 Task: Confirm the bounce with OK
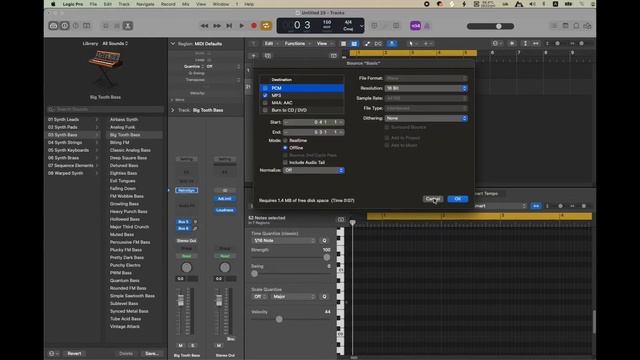coord(458,199)
